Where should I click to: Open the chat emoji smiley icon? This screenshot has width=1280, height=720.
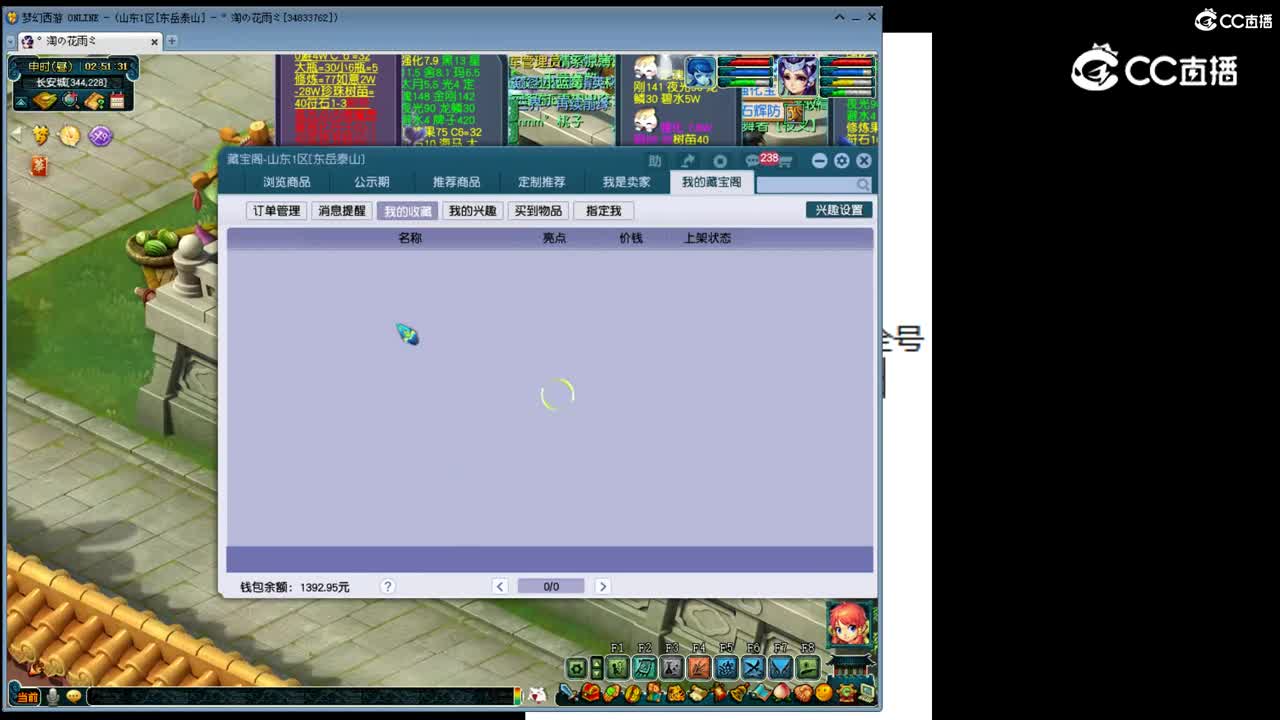pyautogui.click(x=73, y=696)
